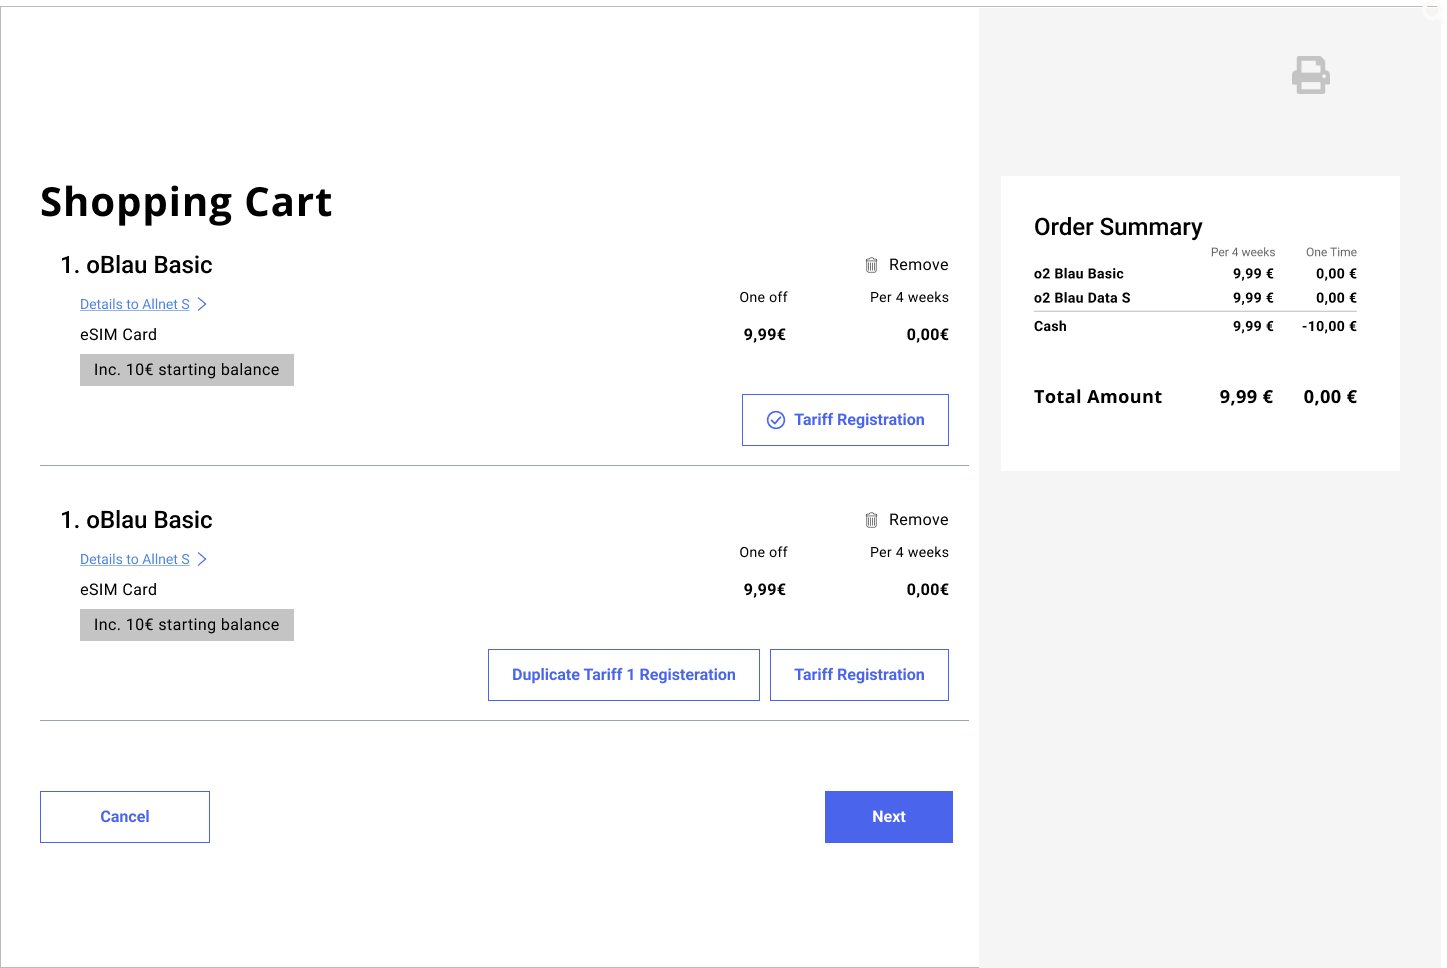Select the Cash row label
1447x968 pixels.
click(1050, 326)
